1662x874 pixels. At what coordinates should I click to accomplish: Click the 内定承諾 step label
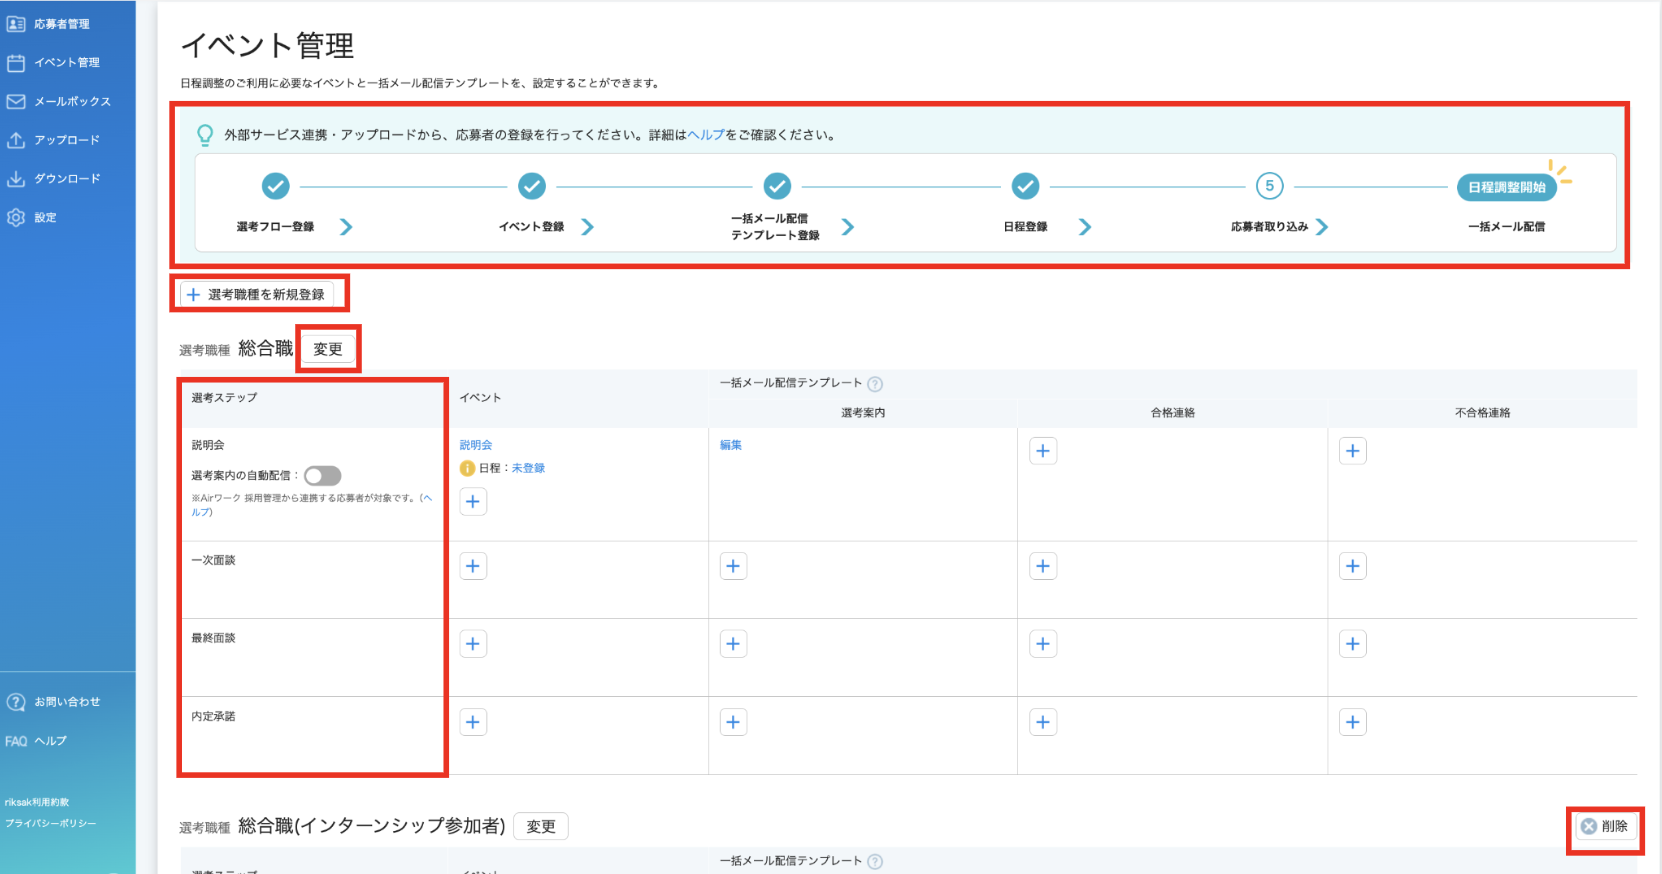tap(213, 716)
